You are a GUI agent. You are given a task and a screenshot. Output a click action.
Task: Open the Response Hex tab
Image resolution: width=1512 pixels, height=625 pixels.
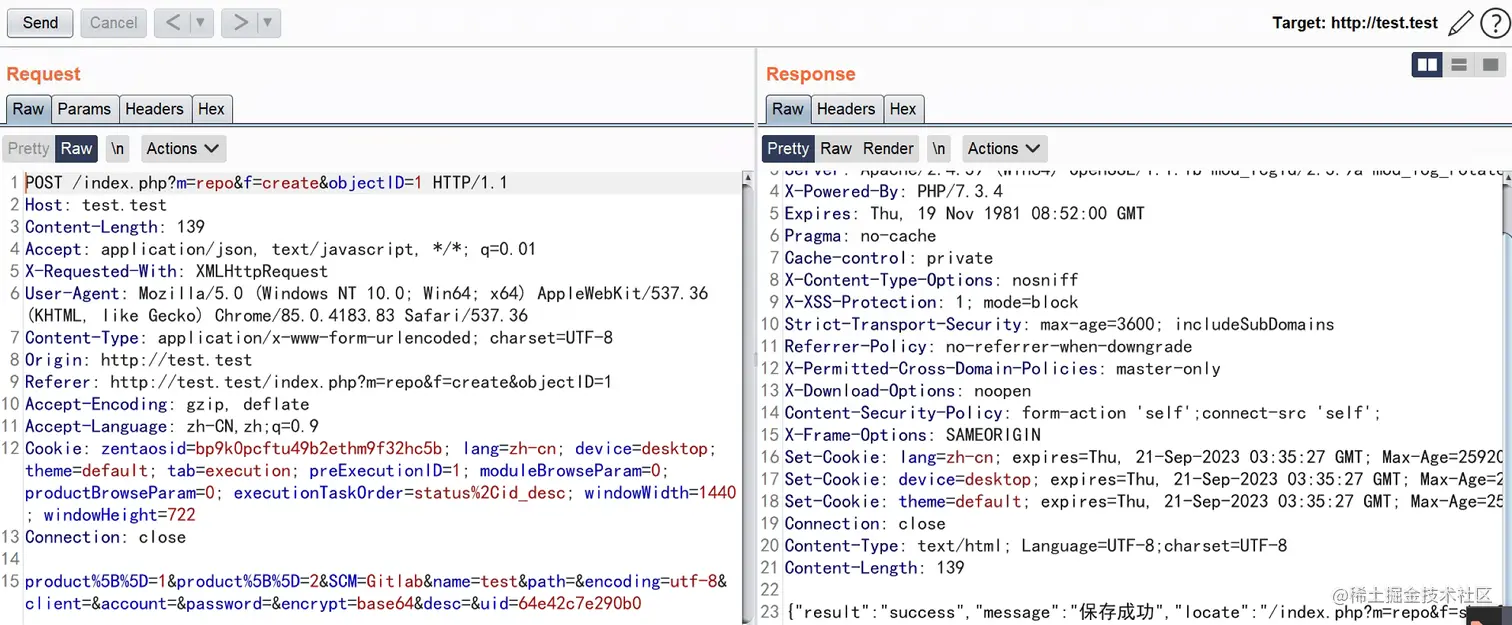point(903,109)
